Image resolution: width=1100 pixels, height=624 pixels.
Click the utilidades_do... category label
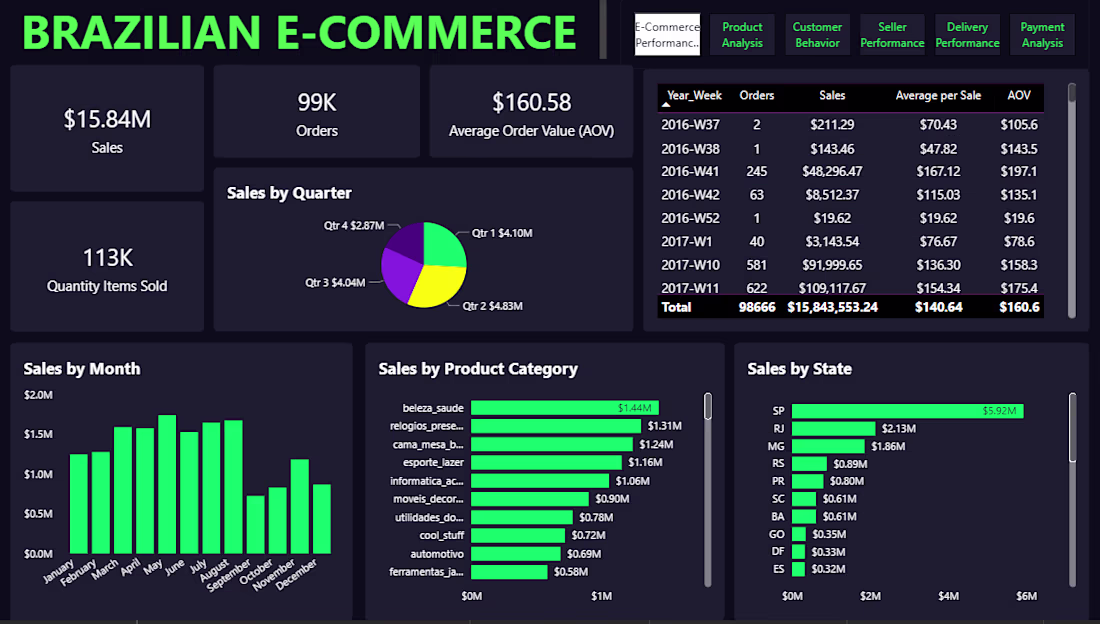(x=429, y=517)
